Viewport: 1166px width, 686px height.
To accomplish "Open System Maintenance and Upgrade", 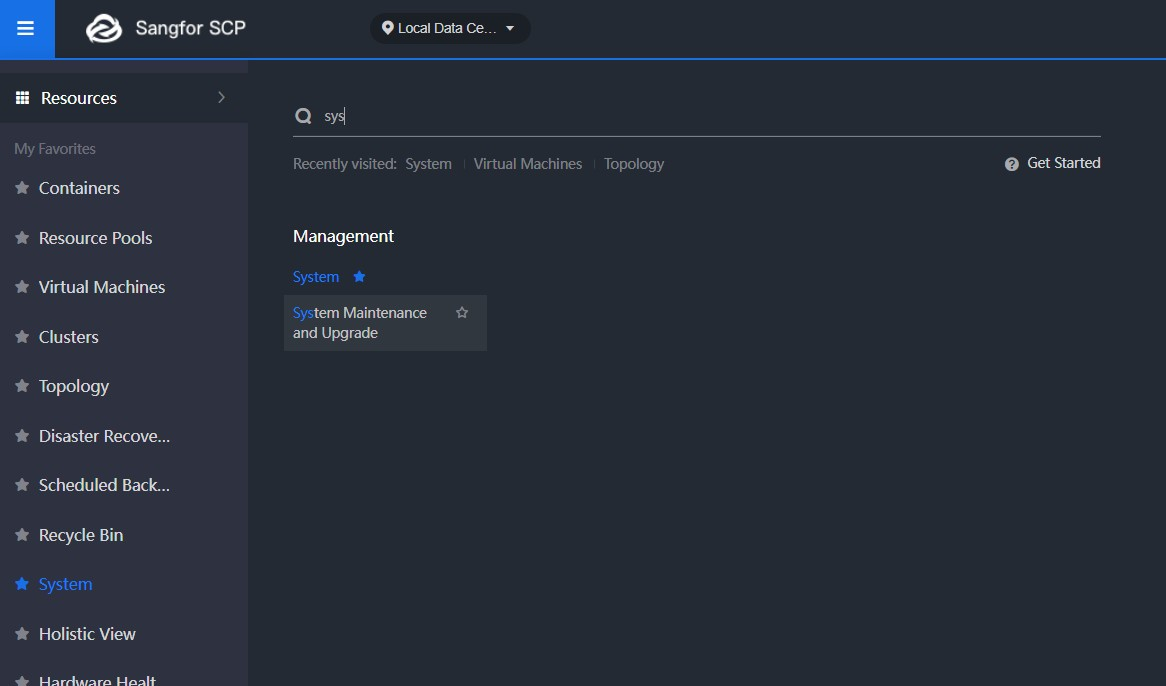I will [360, 322].
